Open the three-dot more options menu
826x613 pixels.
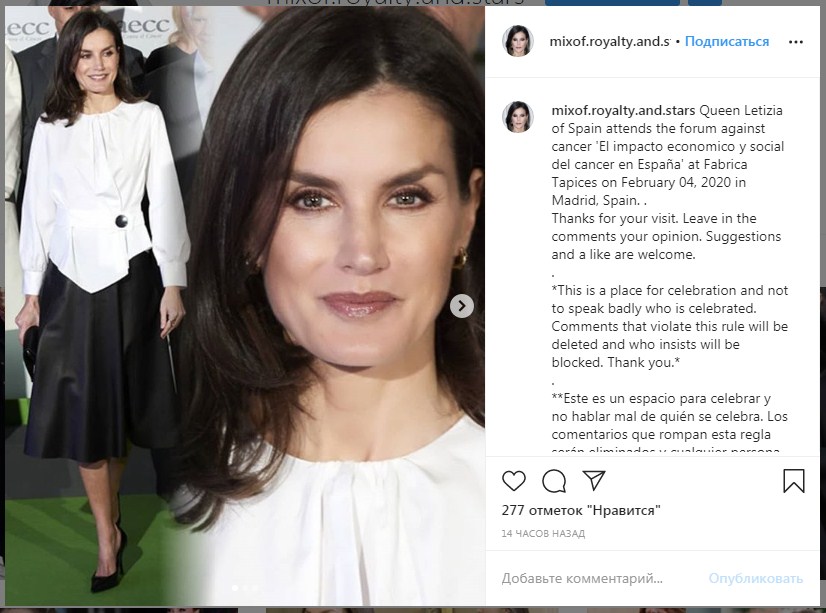coord(795,42)
